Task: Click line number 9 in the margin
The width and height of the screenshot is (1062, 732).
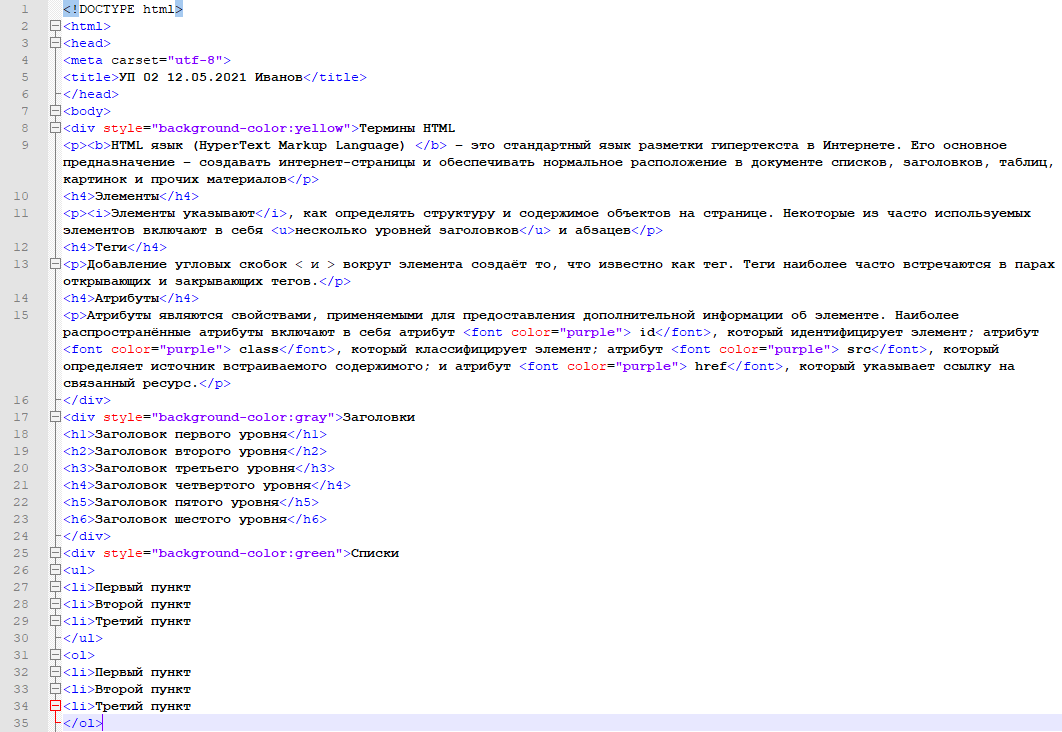Action: 25,145
